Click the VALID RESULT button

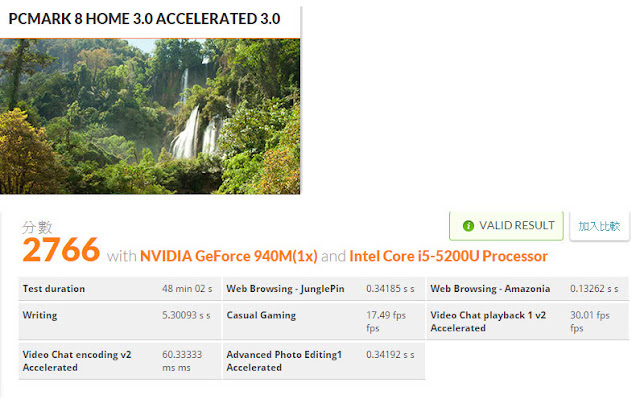[x=506, y=226]
